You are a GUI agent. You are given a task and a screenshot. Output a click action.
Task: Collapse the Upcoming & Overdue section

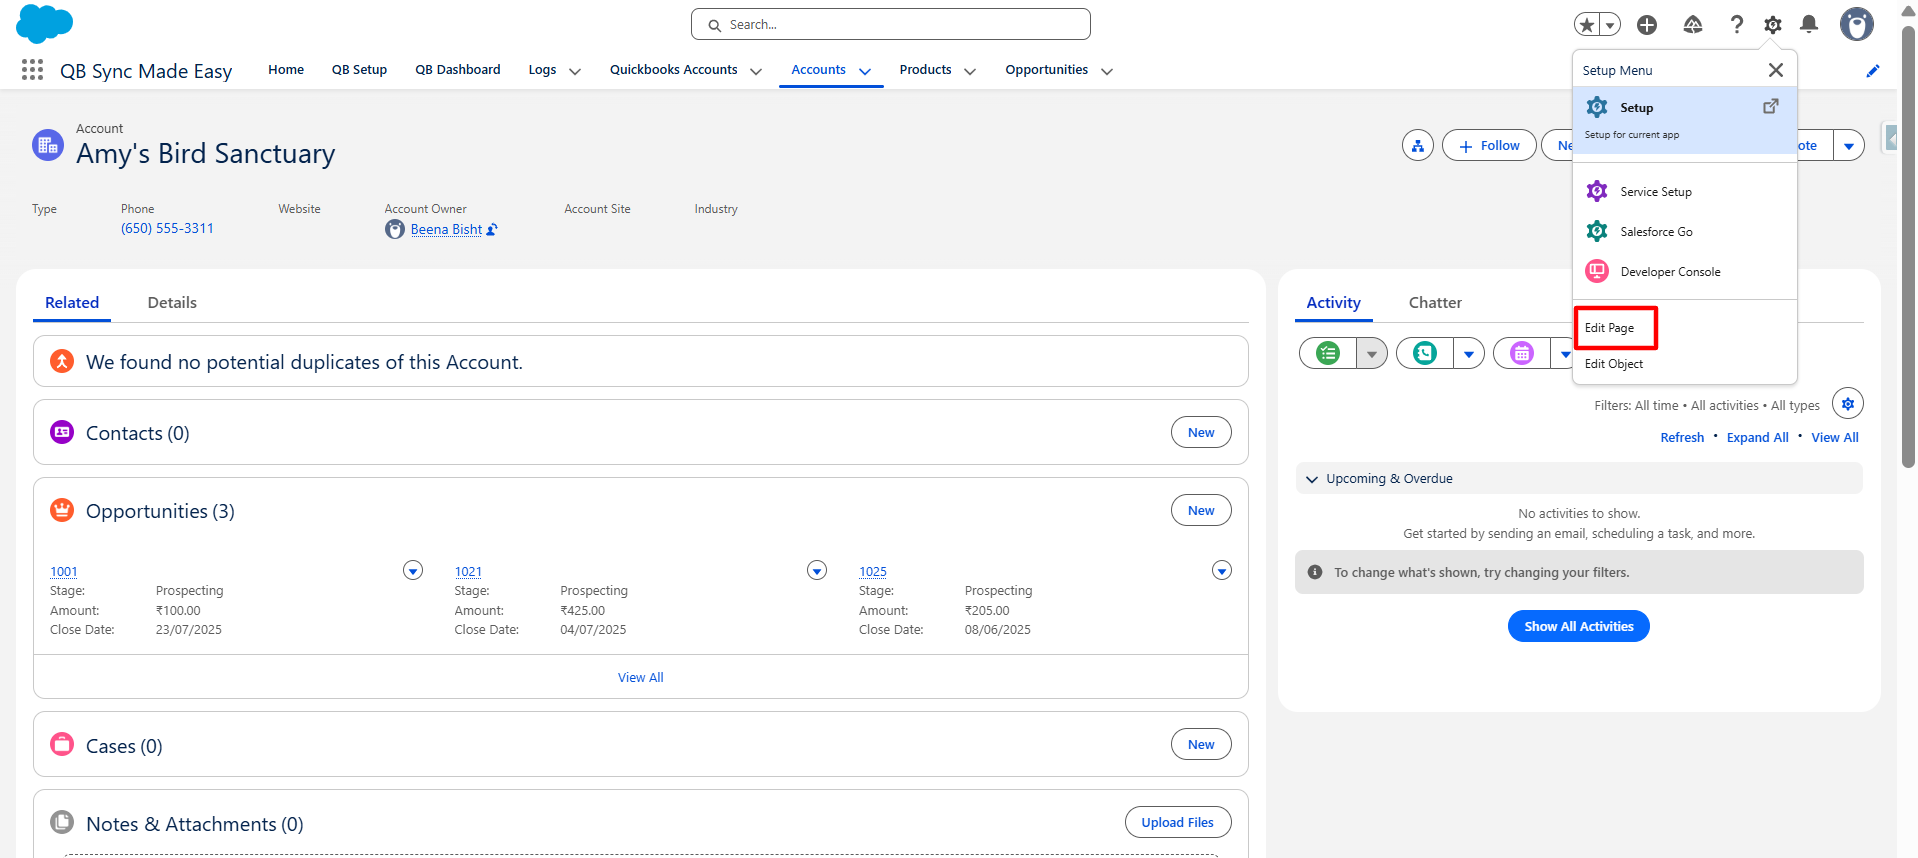tap(1312, 479)
